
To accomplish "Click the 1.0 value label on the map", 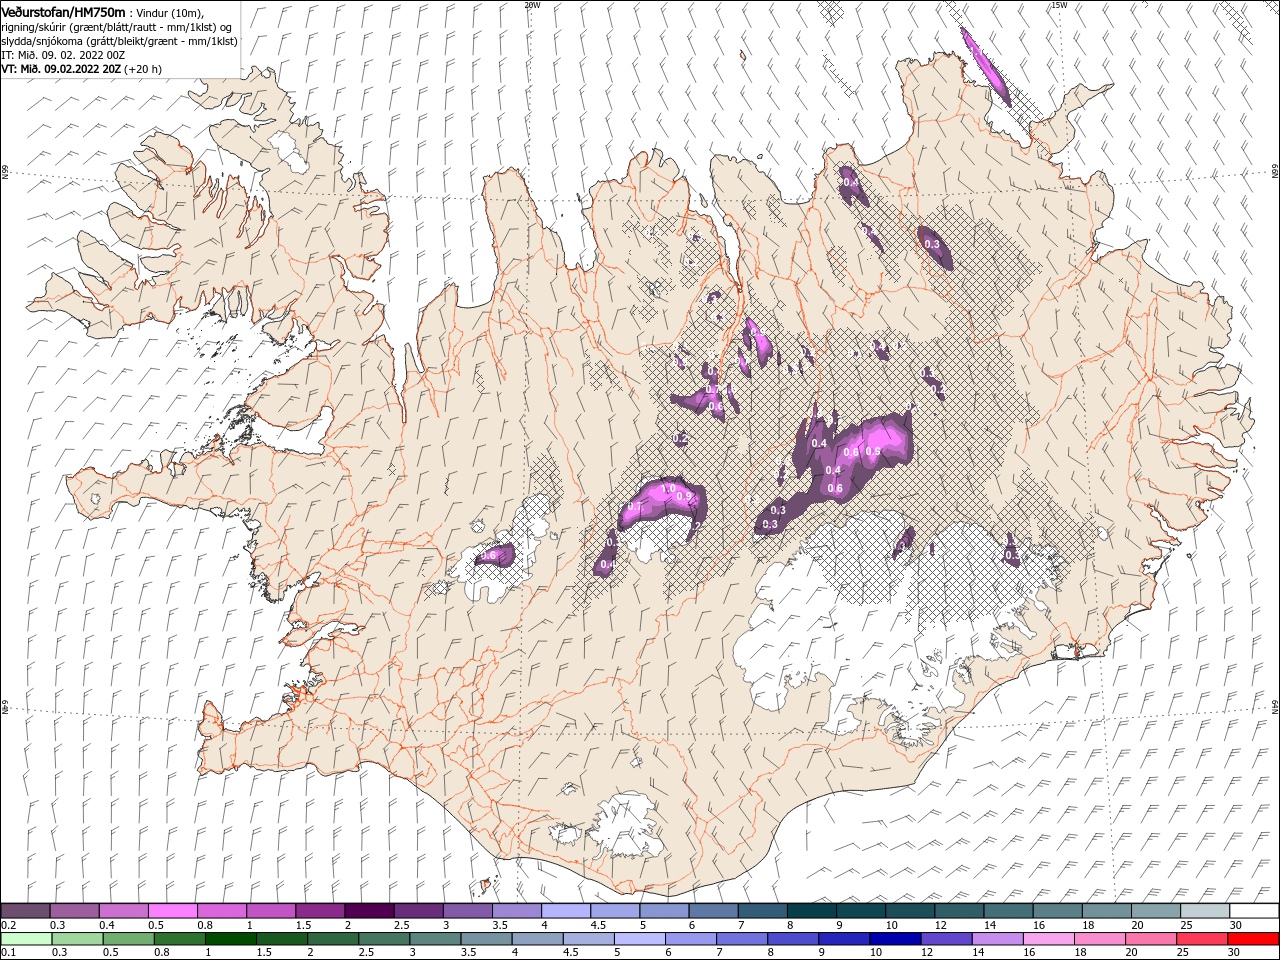I will pos(670,488).
